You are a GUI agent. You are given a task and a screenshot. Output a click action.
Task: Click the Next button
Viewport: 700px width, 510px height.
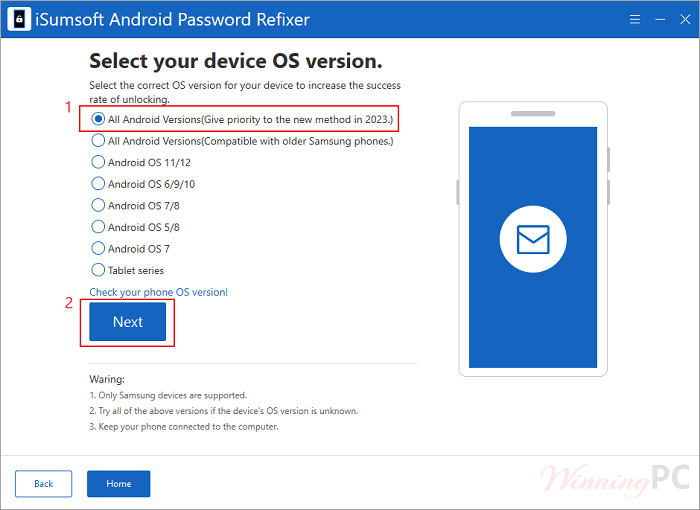click(x=128, y=322)
